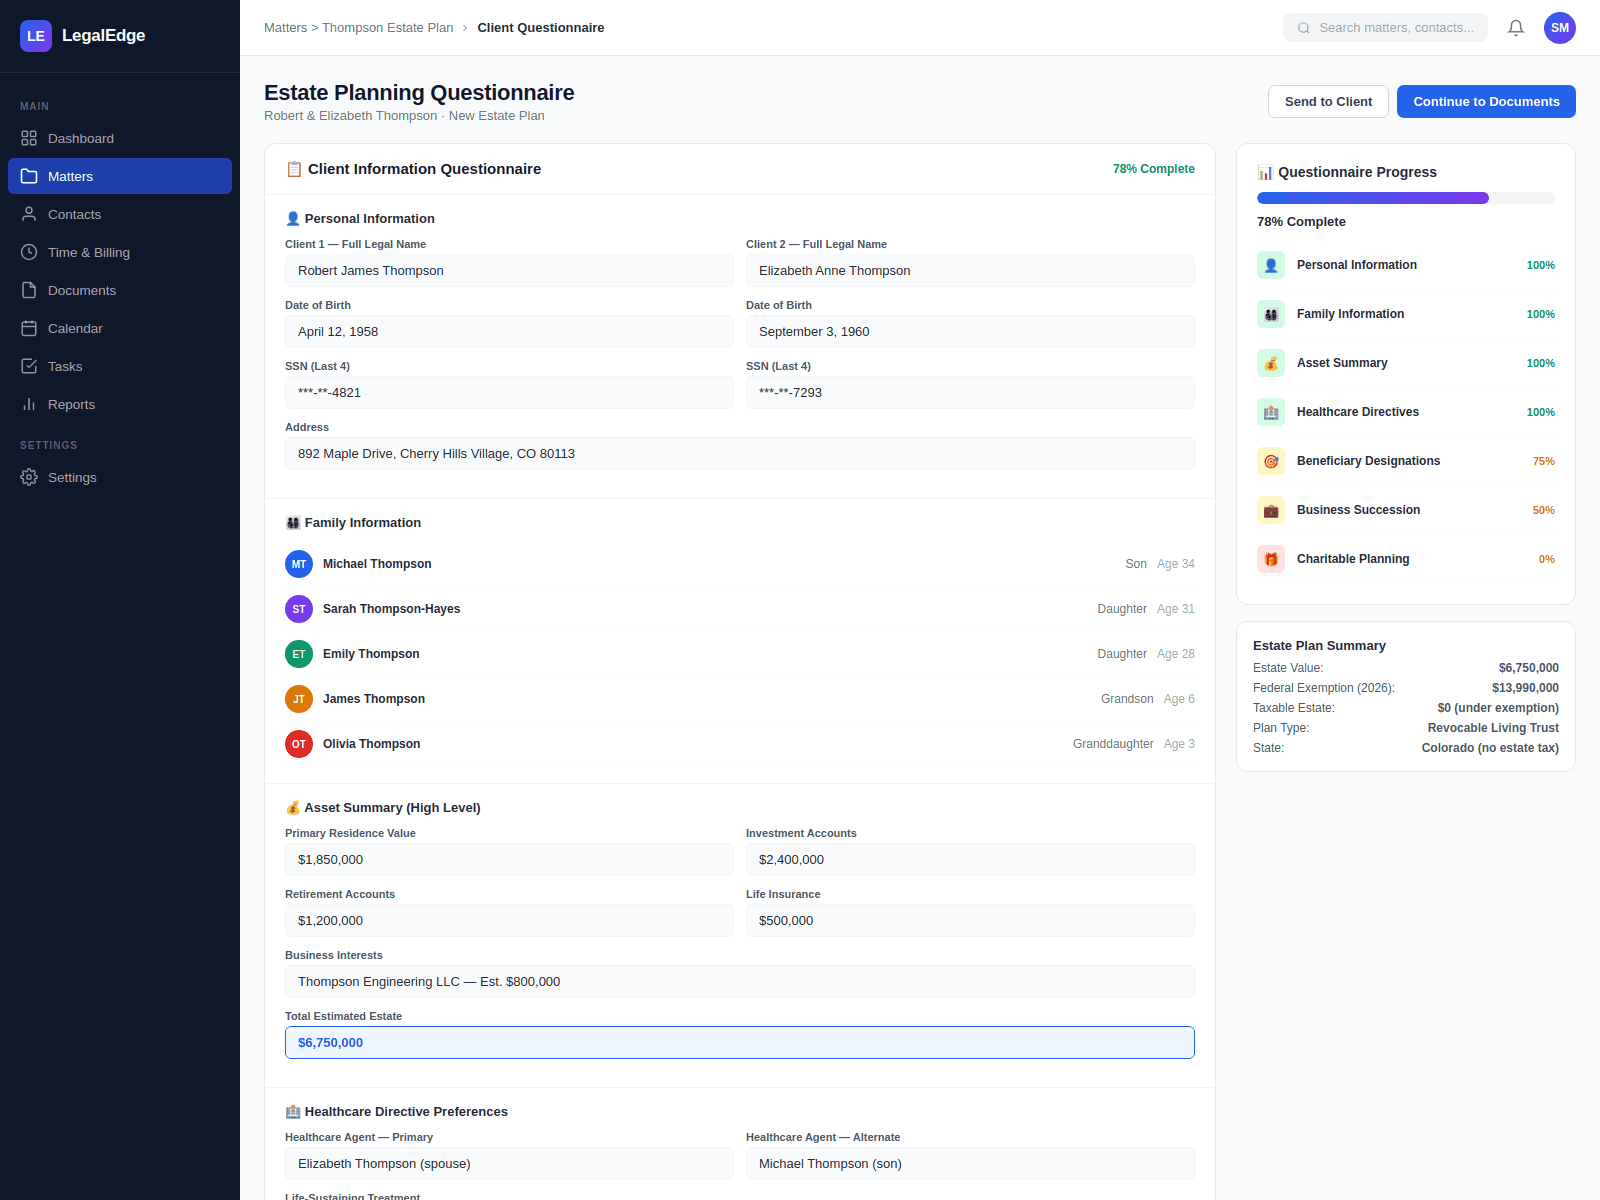Image resolution: width=1600 pixels, height=1200 pixels.
Task: Click the OT avatar for Olivia Thompson
Action: click(299, 744)
